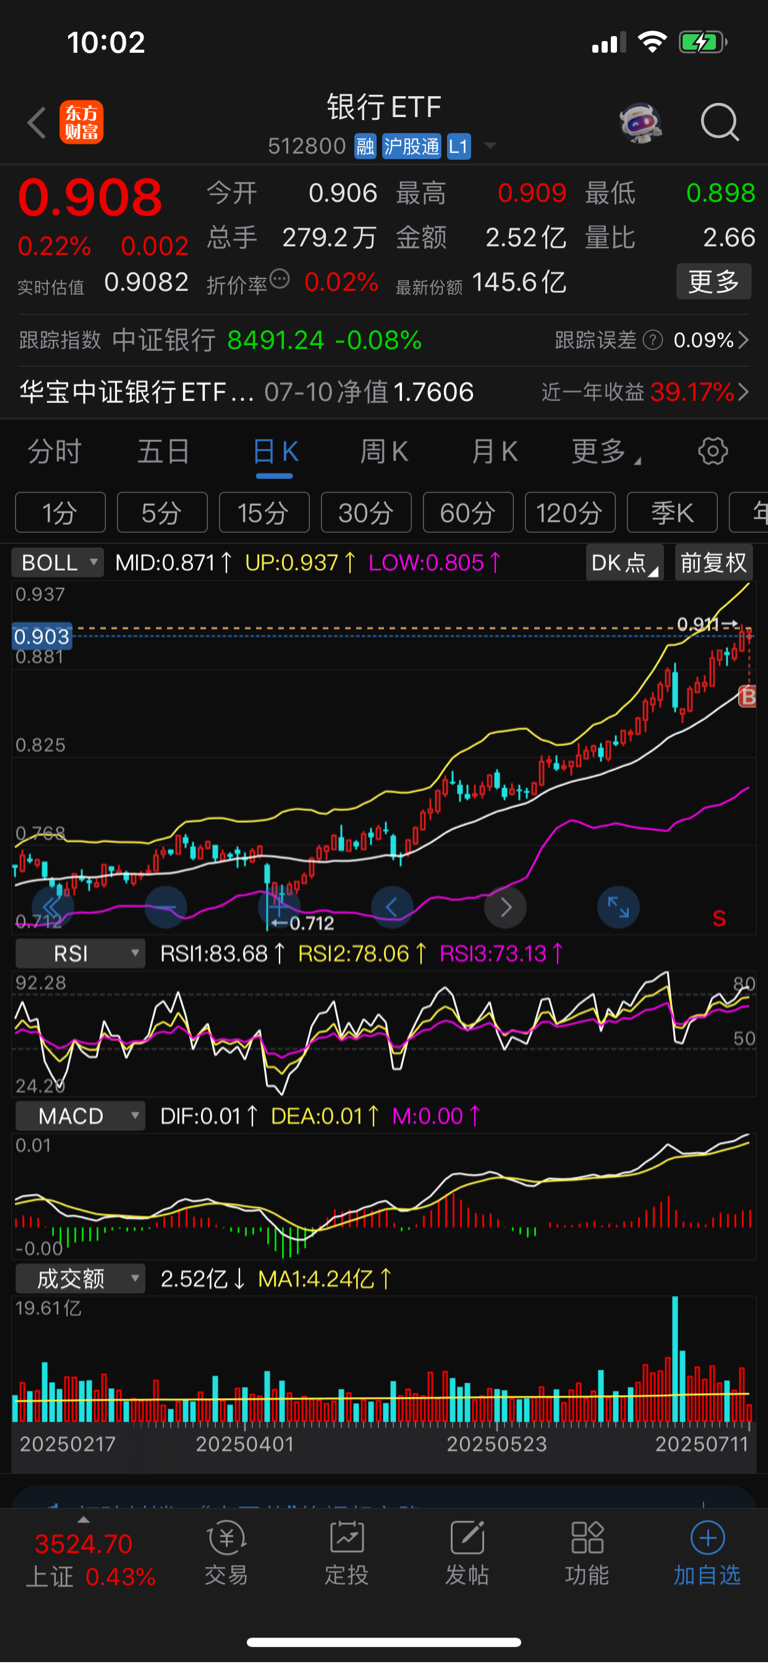Viewport: 768px width, 1663px height.
Task: Select 60分 interval
Action: 468,513
